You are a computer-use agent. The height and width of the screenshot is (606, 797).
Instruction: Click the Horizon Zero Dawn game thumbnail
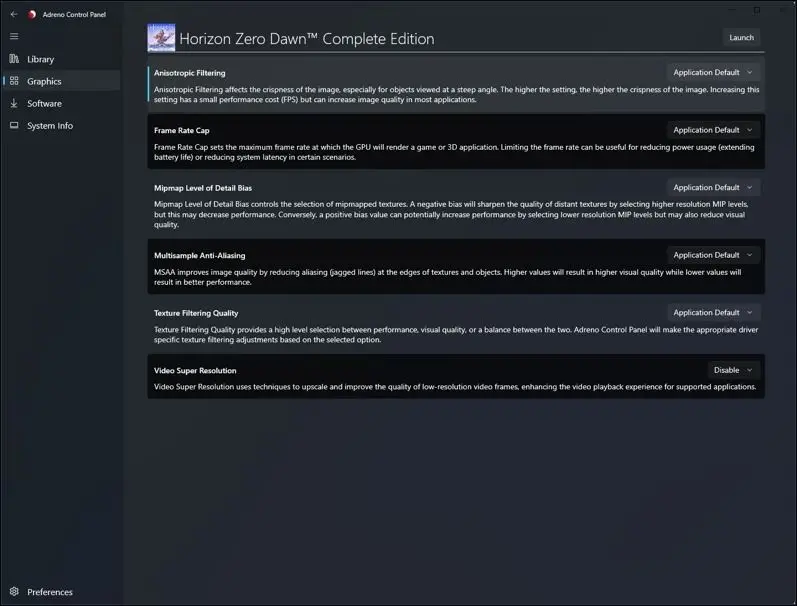161,37
